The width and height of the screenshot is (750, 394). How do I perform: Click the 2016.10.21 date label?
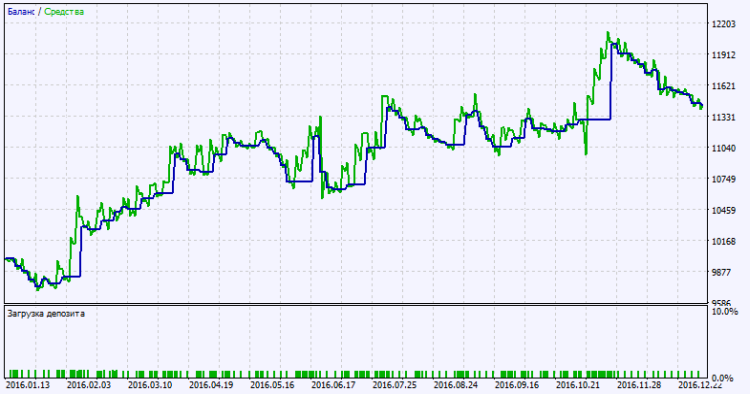(578, 384)
